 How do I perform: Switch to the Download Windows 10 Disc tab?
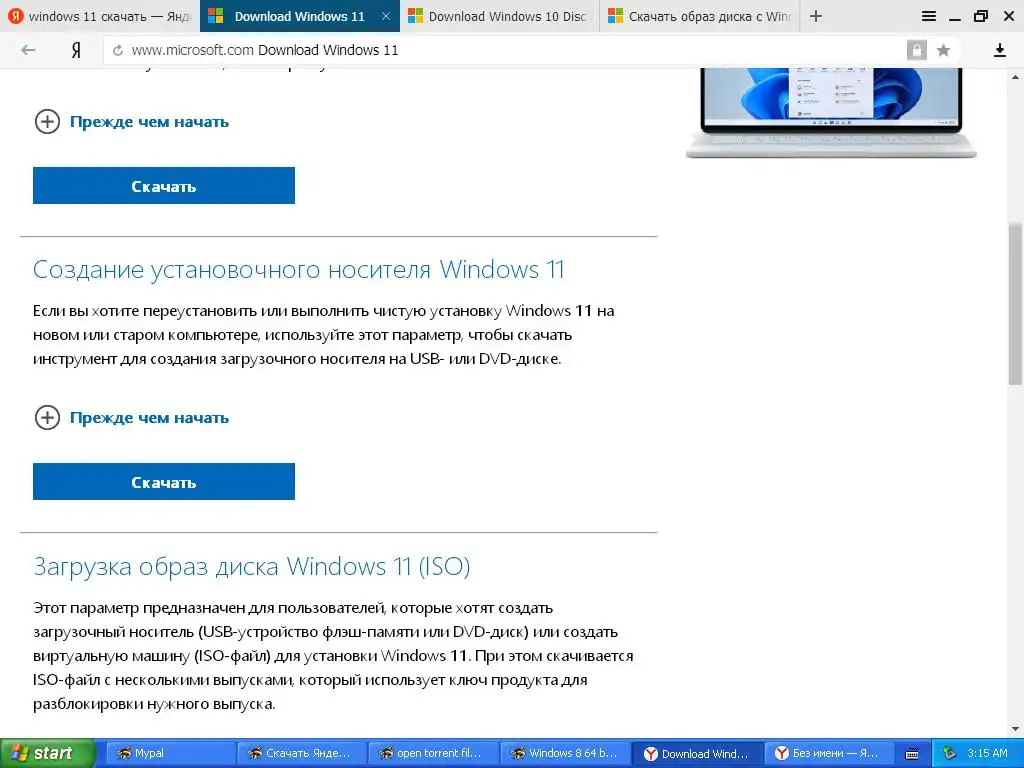(500, 16)
